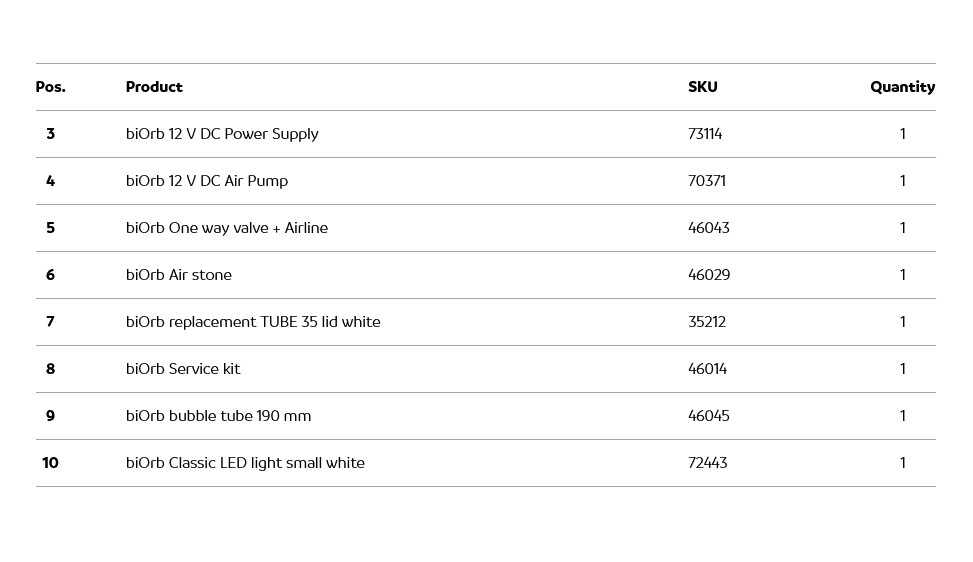Image resolution: width=973 pixels, height=562 pixels.
Task: Click position number 10 in the table
Action: coord(50,463)
